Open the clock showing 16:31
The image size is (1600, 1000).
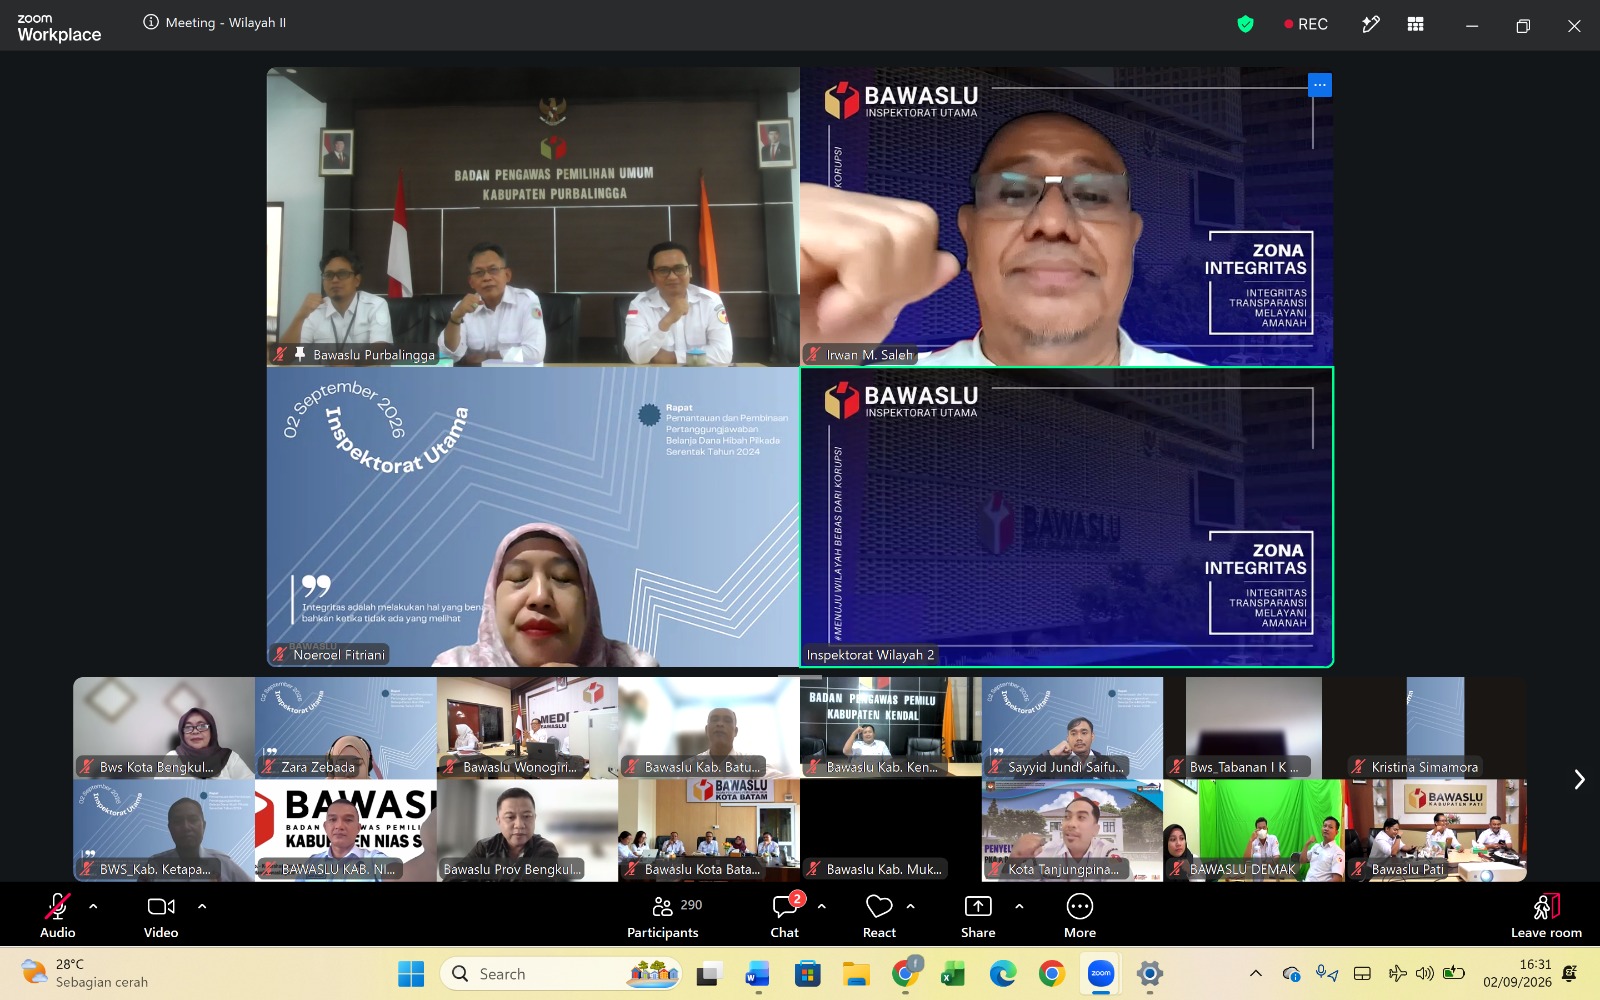[1517, 973]
